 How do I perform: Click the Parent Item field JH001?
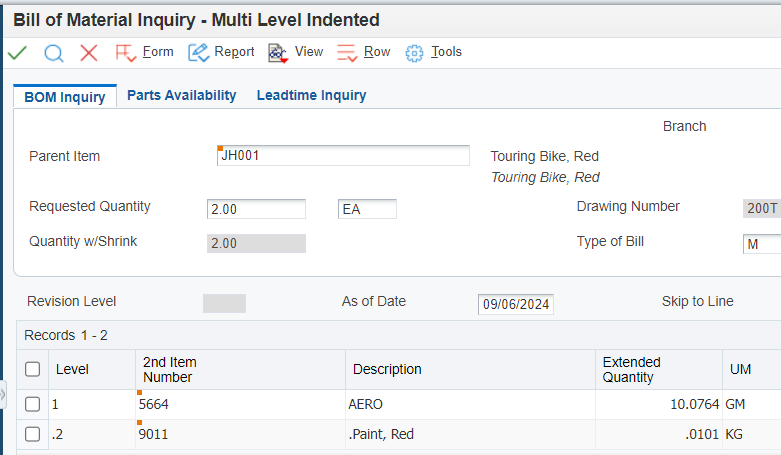(x=343, y=155)
